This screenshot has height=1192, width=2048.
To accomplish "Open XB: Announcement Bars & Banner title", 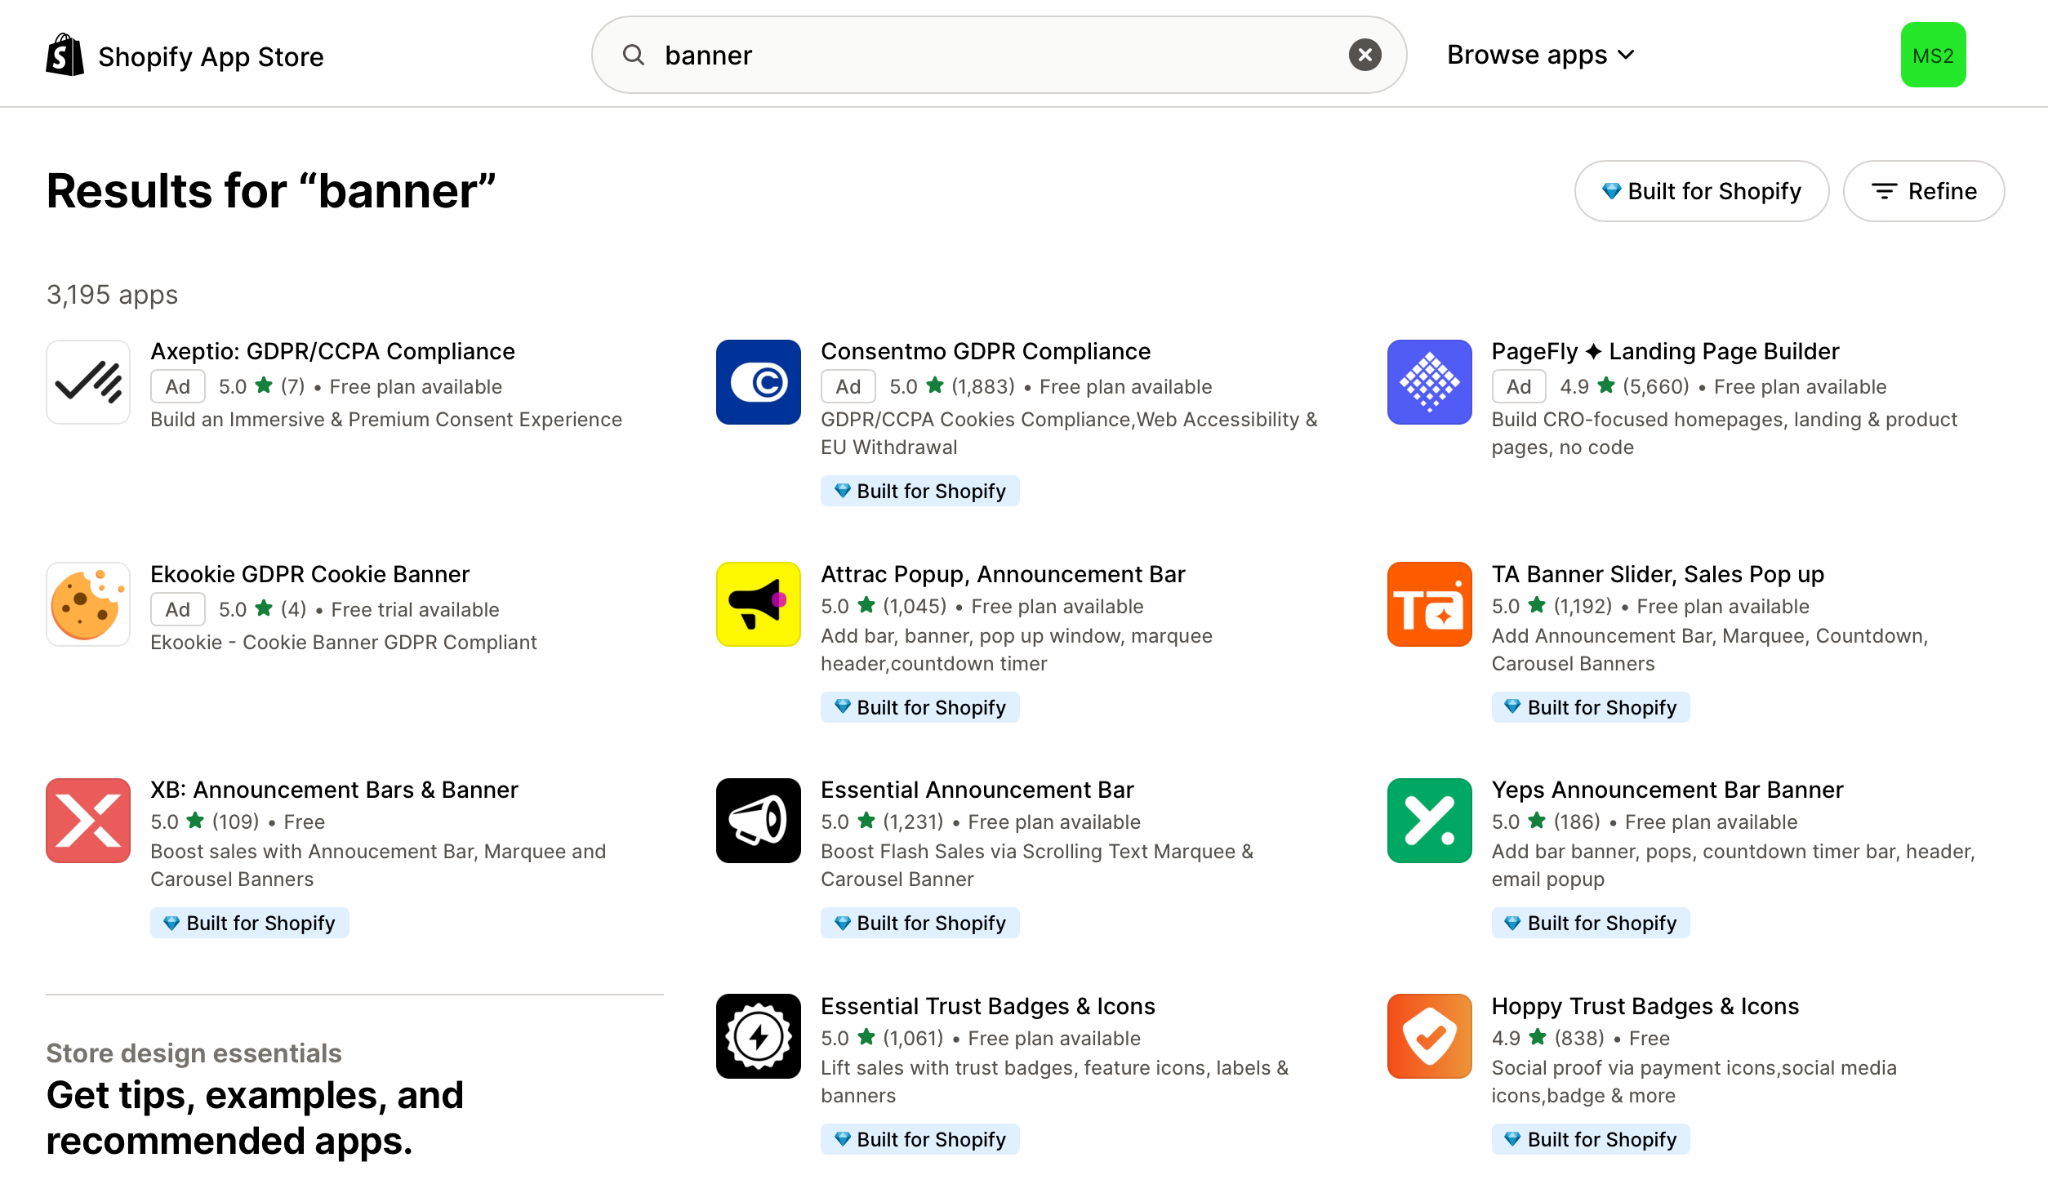I will click(334, 789).
